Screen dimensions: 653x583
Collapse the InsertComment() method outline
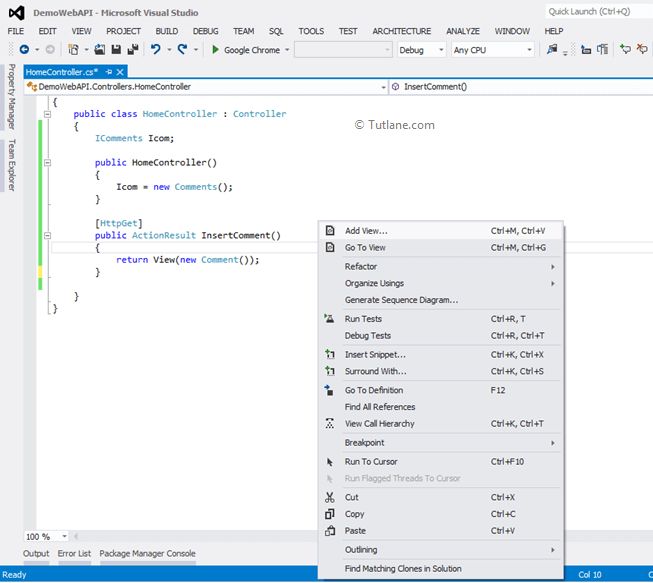click(x=47, y=236)
